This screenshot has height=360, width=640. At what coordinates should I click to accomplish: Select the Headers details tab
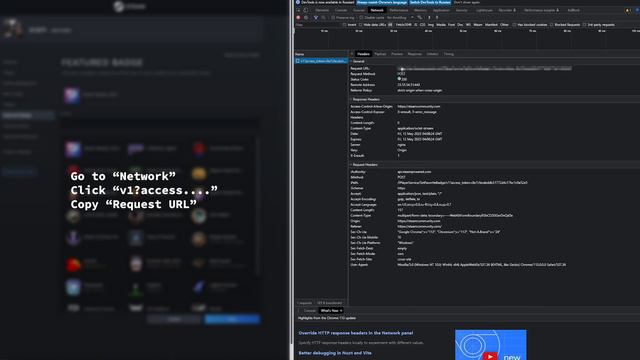point(363,54)
